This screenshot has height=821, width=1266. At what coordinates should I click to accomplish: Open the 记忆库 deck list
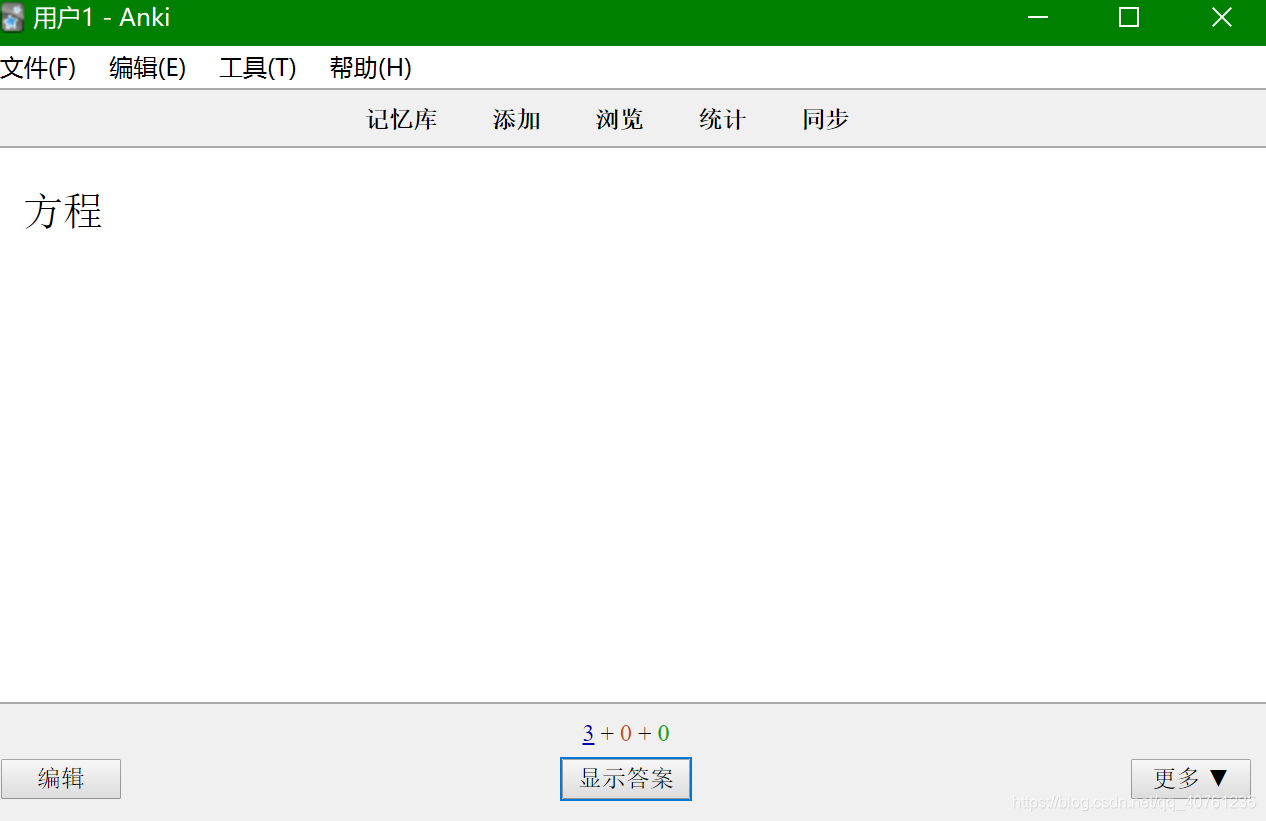pyautogui.click(x=401, y=119)
